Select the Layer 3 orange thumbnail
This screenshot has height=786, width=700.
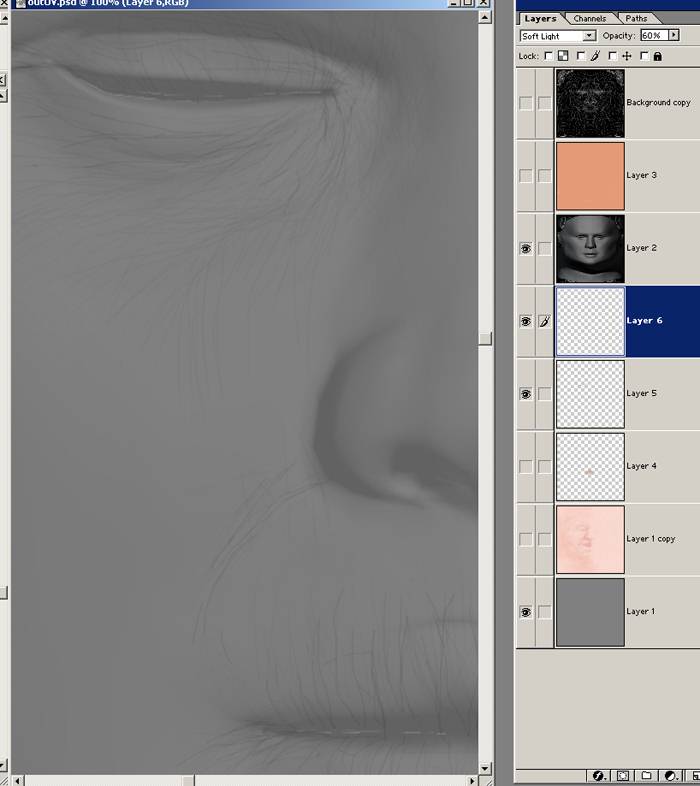(x=590, y=175)
